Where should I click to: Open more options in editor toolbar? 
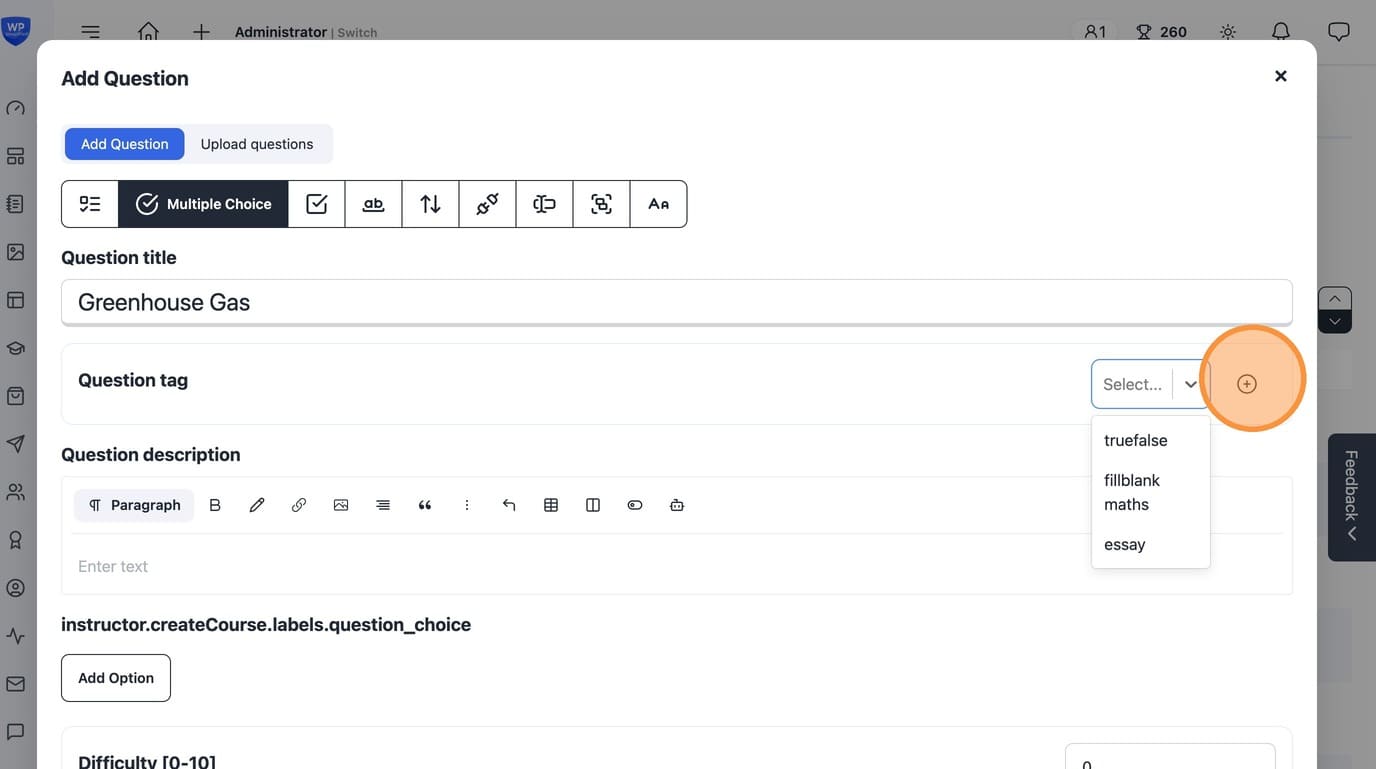[x=467, y=505]
